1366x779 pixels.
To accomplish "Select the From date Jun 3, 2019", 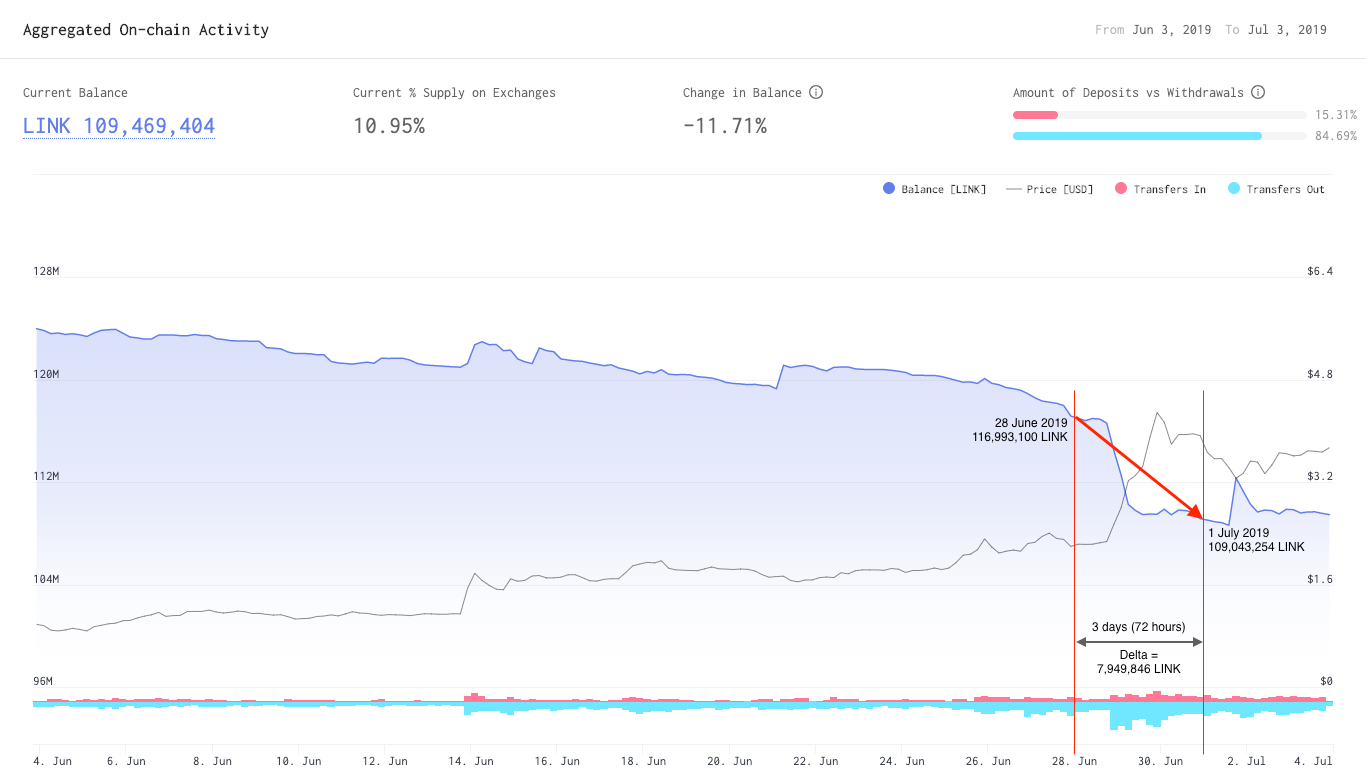I will [1173, 30].
